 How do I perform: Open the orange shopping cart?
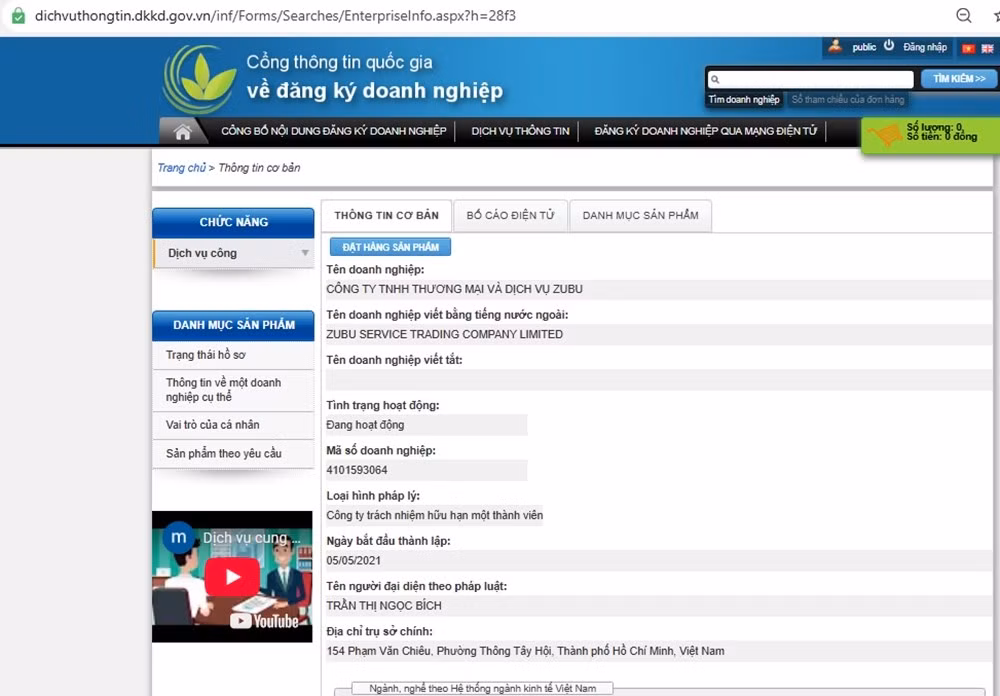click(884, 135)
